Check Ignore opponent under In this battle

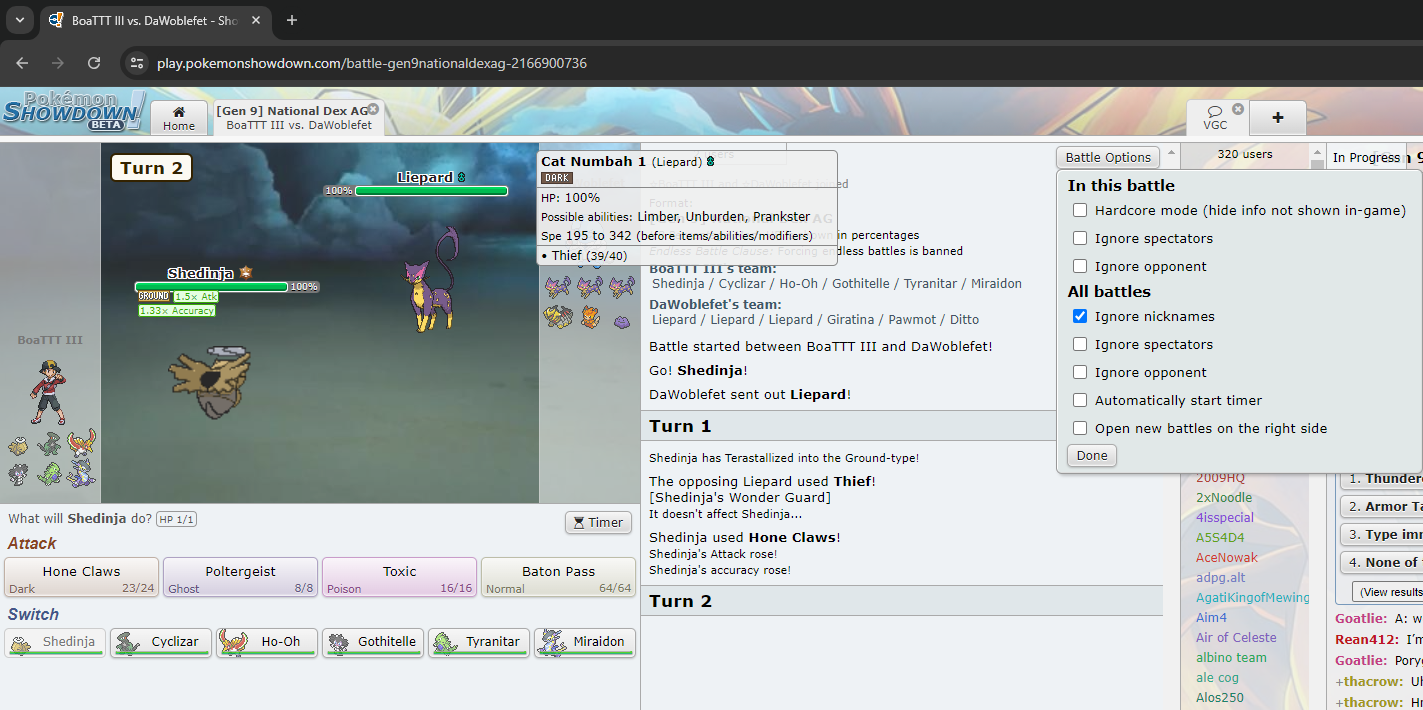(x=1080, y=266)
